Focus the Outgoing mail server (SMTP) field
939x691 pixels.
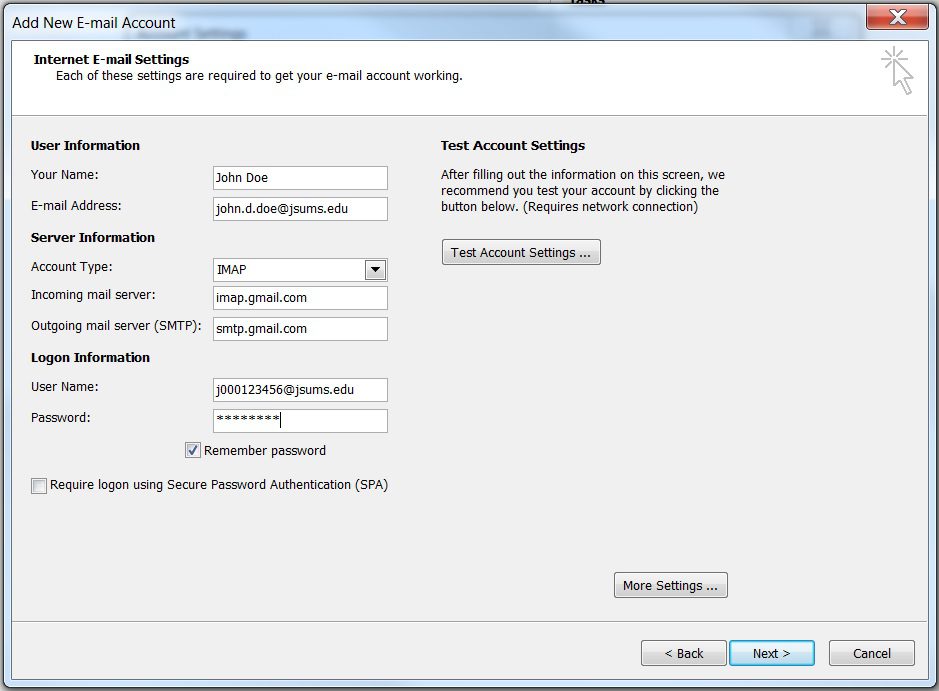[298, 328]
